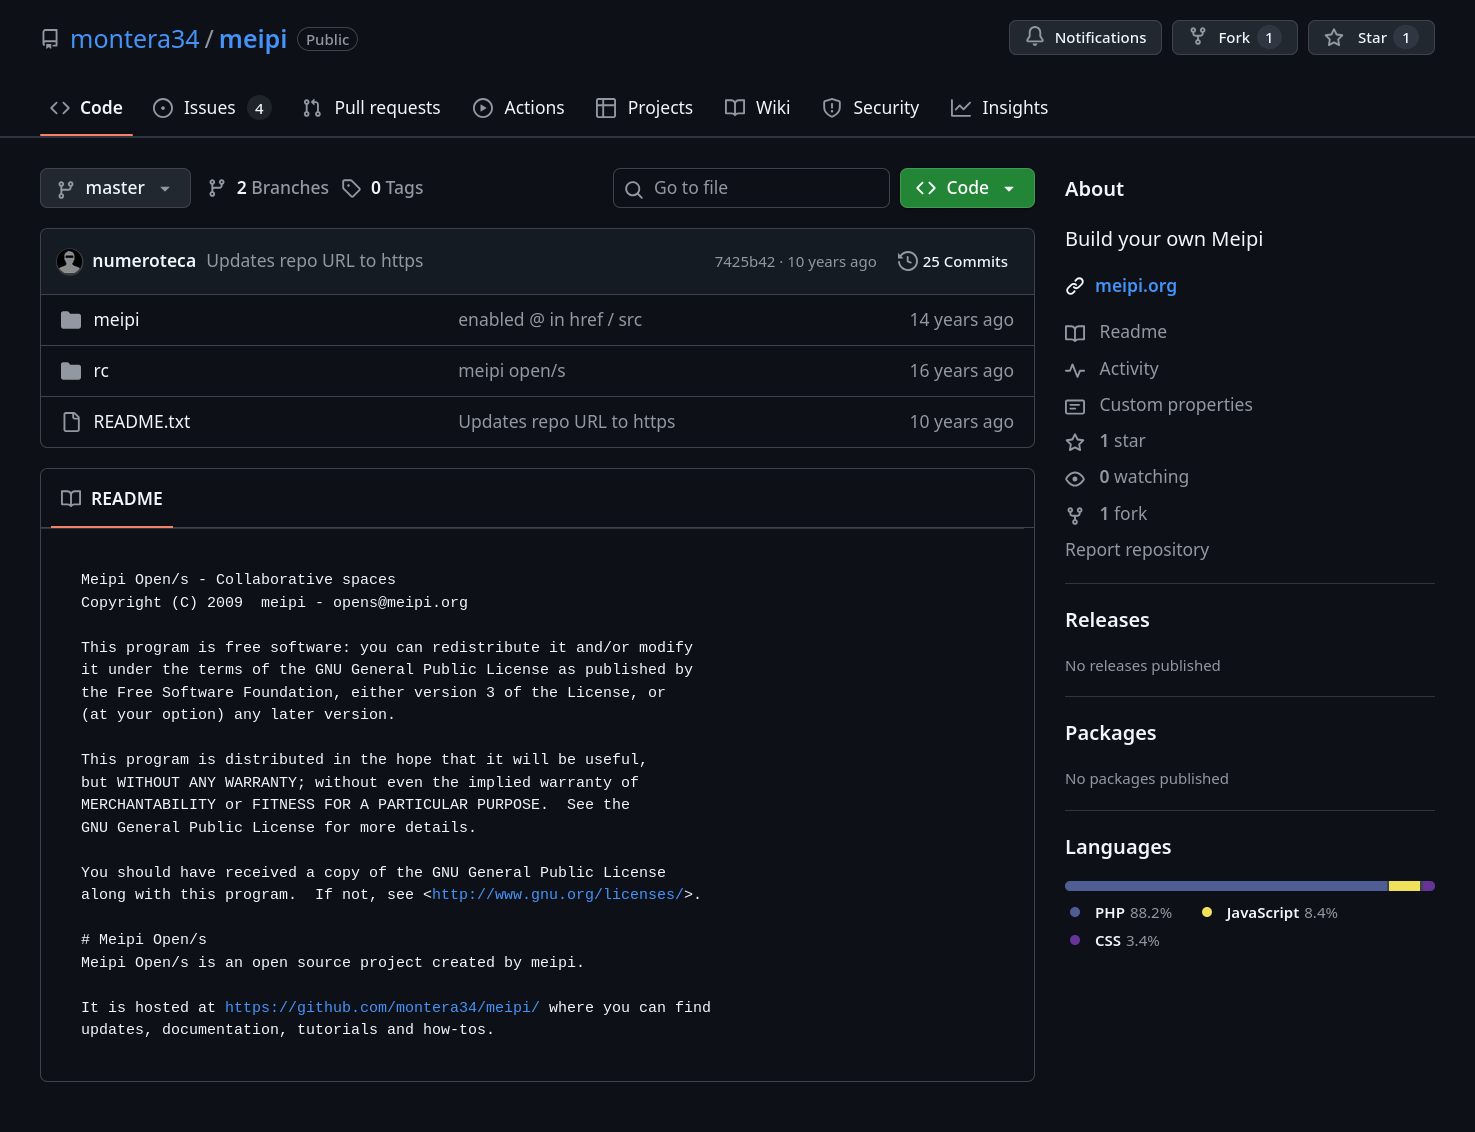Viewport: 1475px width, 1132px height.
Task: Click the Packages heading
Action: pyautogui.click(x=1110, y=733)
